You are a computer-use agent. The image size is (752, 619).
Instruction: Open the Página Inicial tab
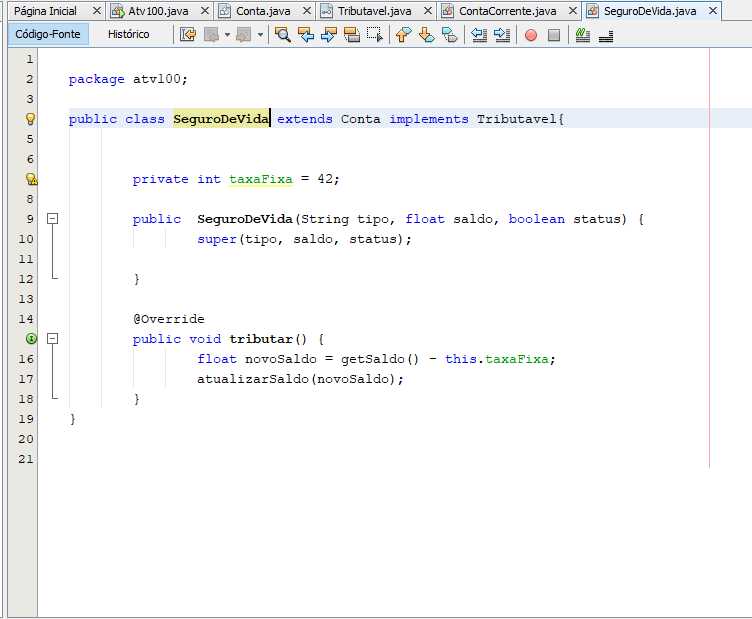[45, 11]
